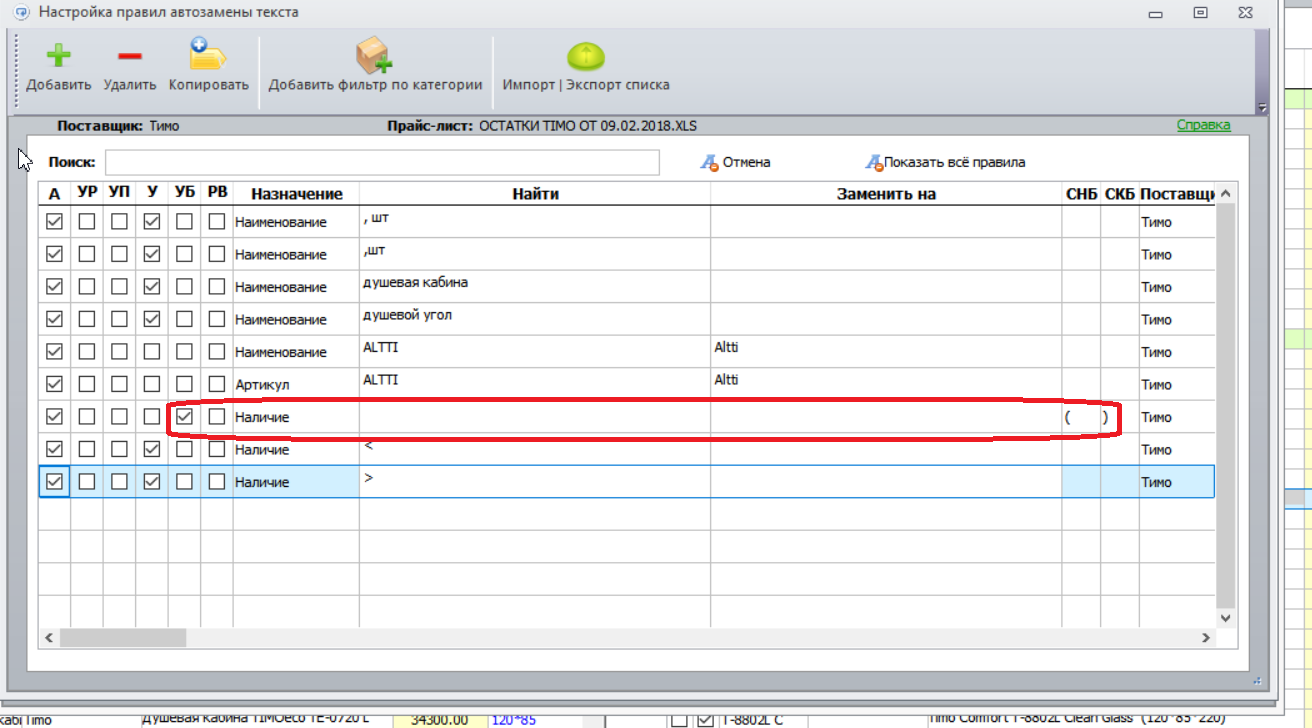Maximize the autoreplace rules window

[1200, 13]
